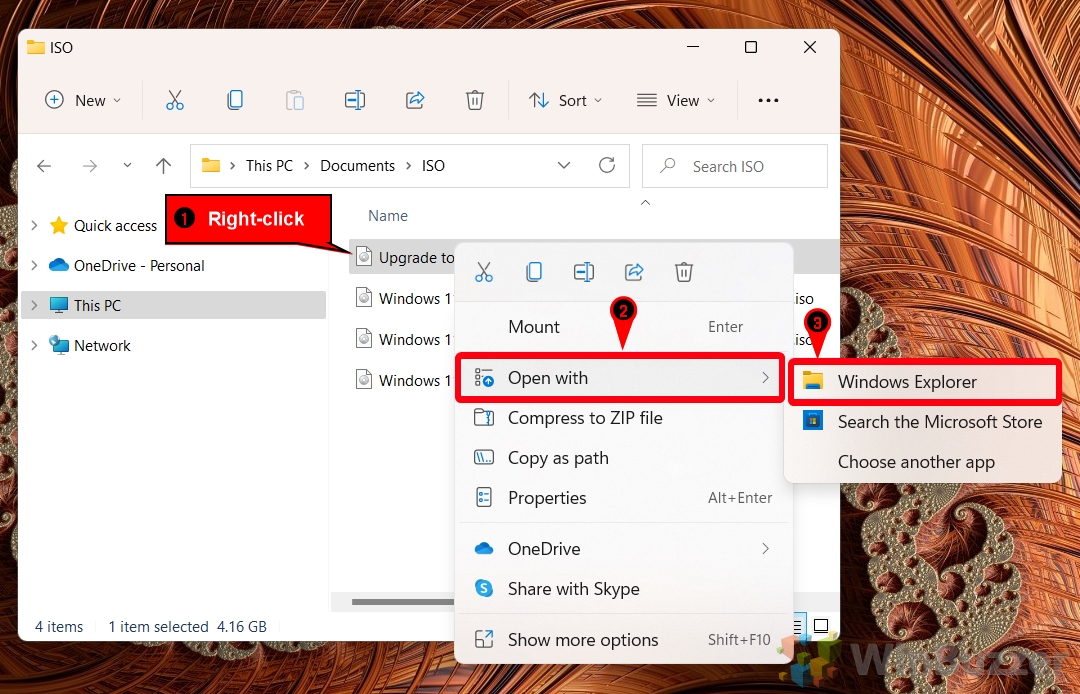This screenshot has width=1080, height=694.
Task: Minimize the ISO Explorer window
Action: (693, 47)
